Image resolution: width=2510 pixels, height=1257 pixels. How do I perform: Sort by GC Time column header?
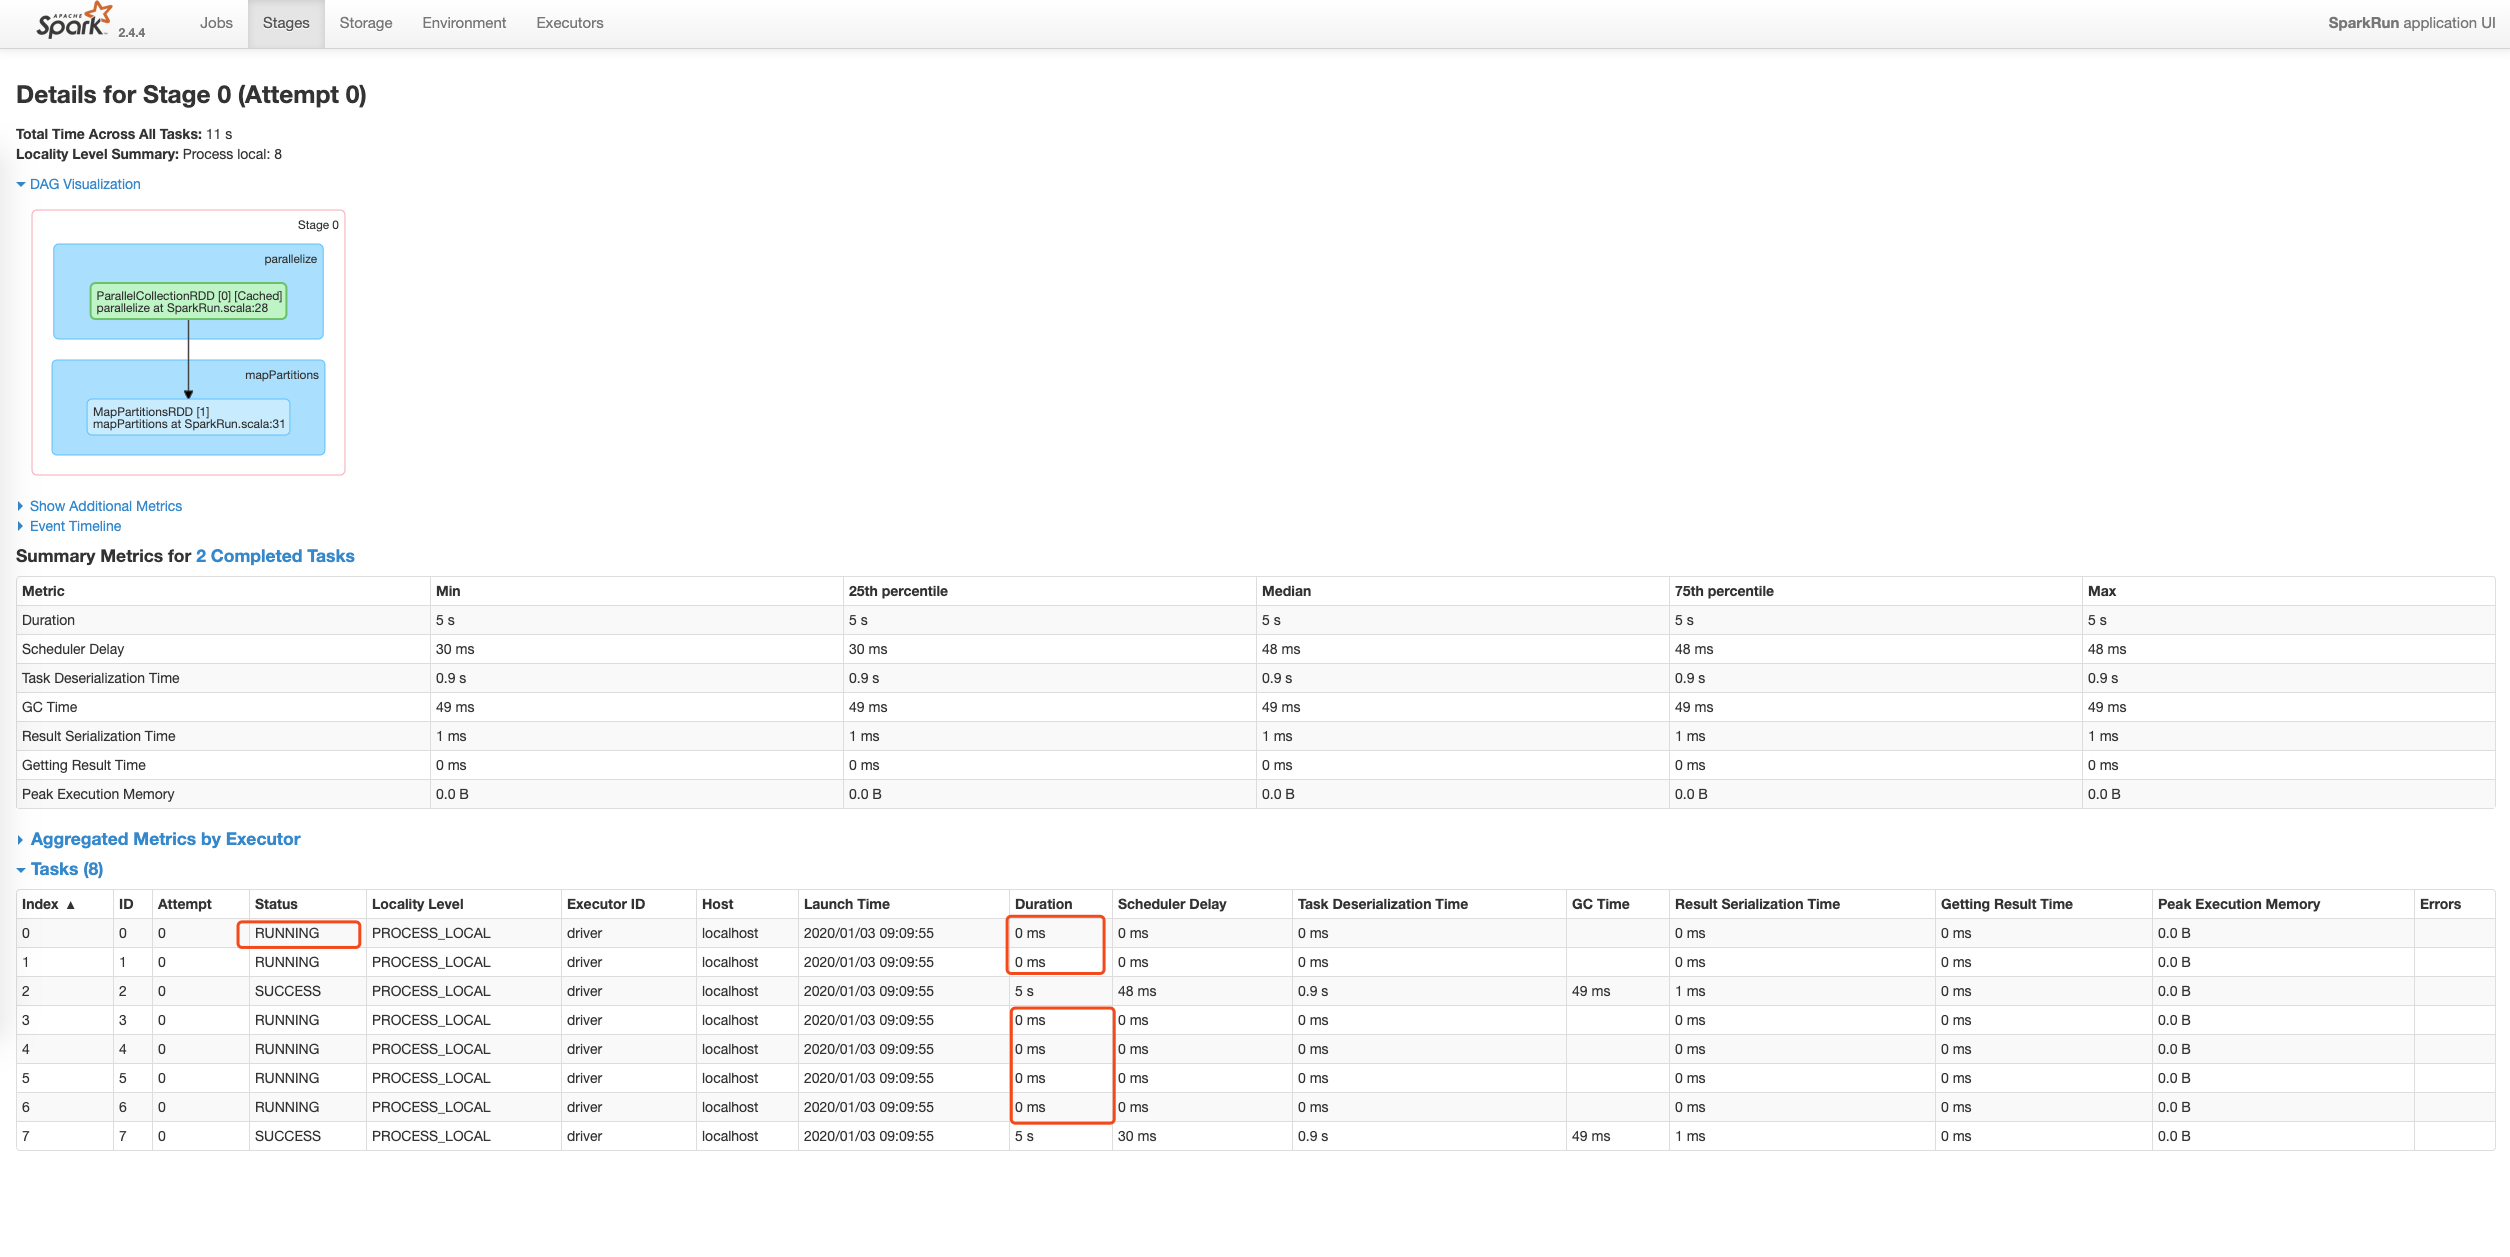pyautogui.click(x=1600, y=904)
